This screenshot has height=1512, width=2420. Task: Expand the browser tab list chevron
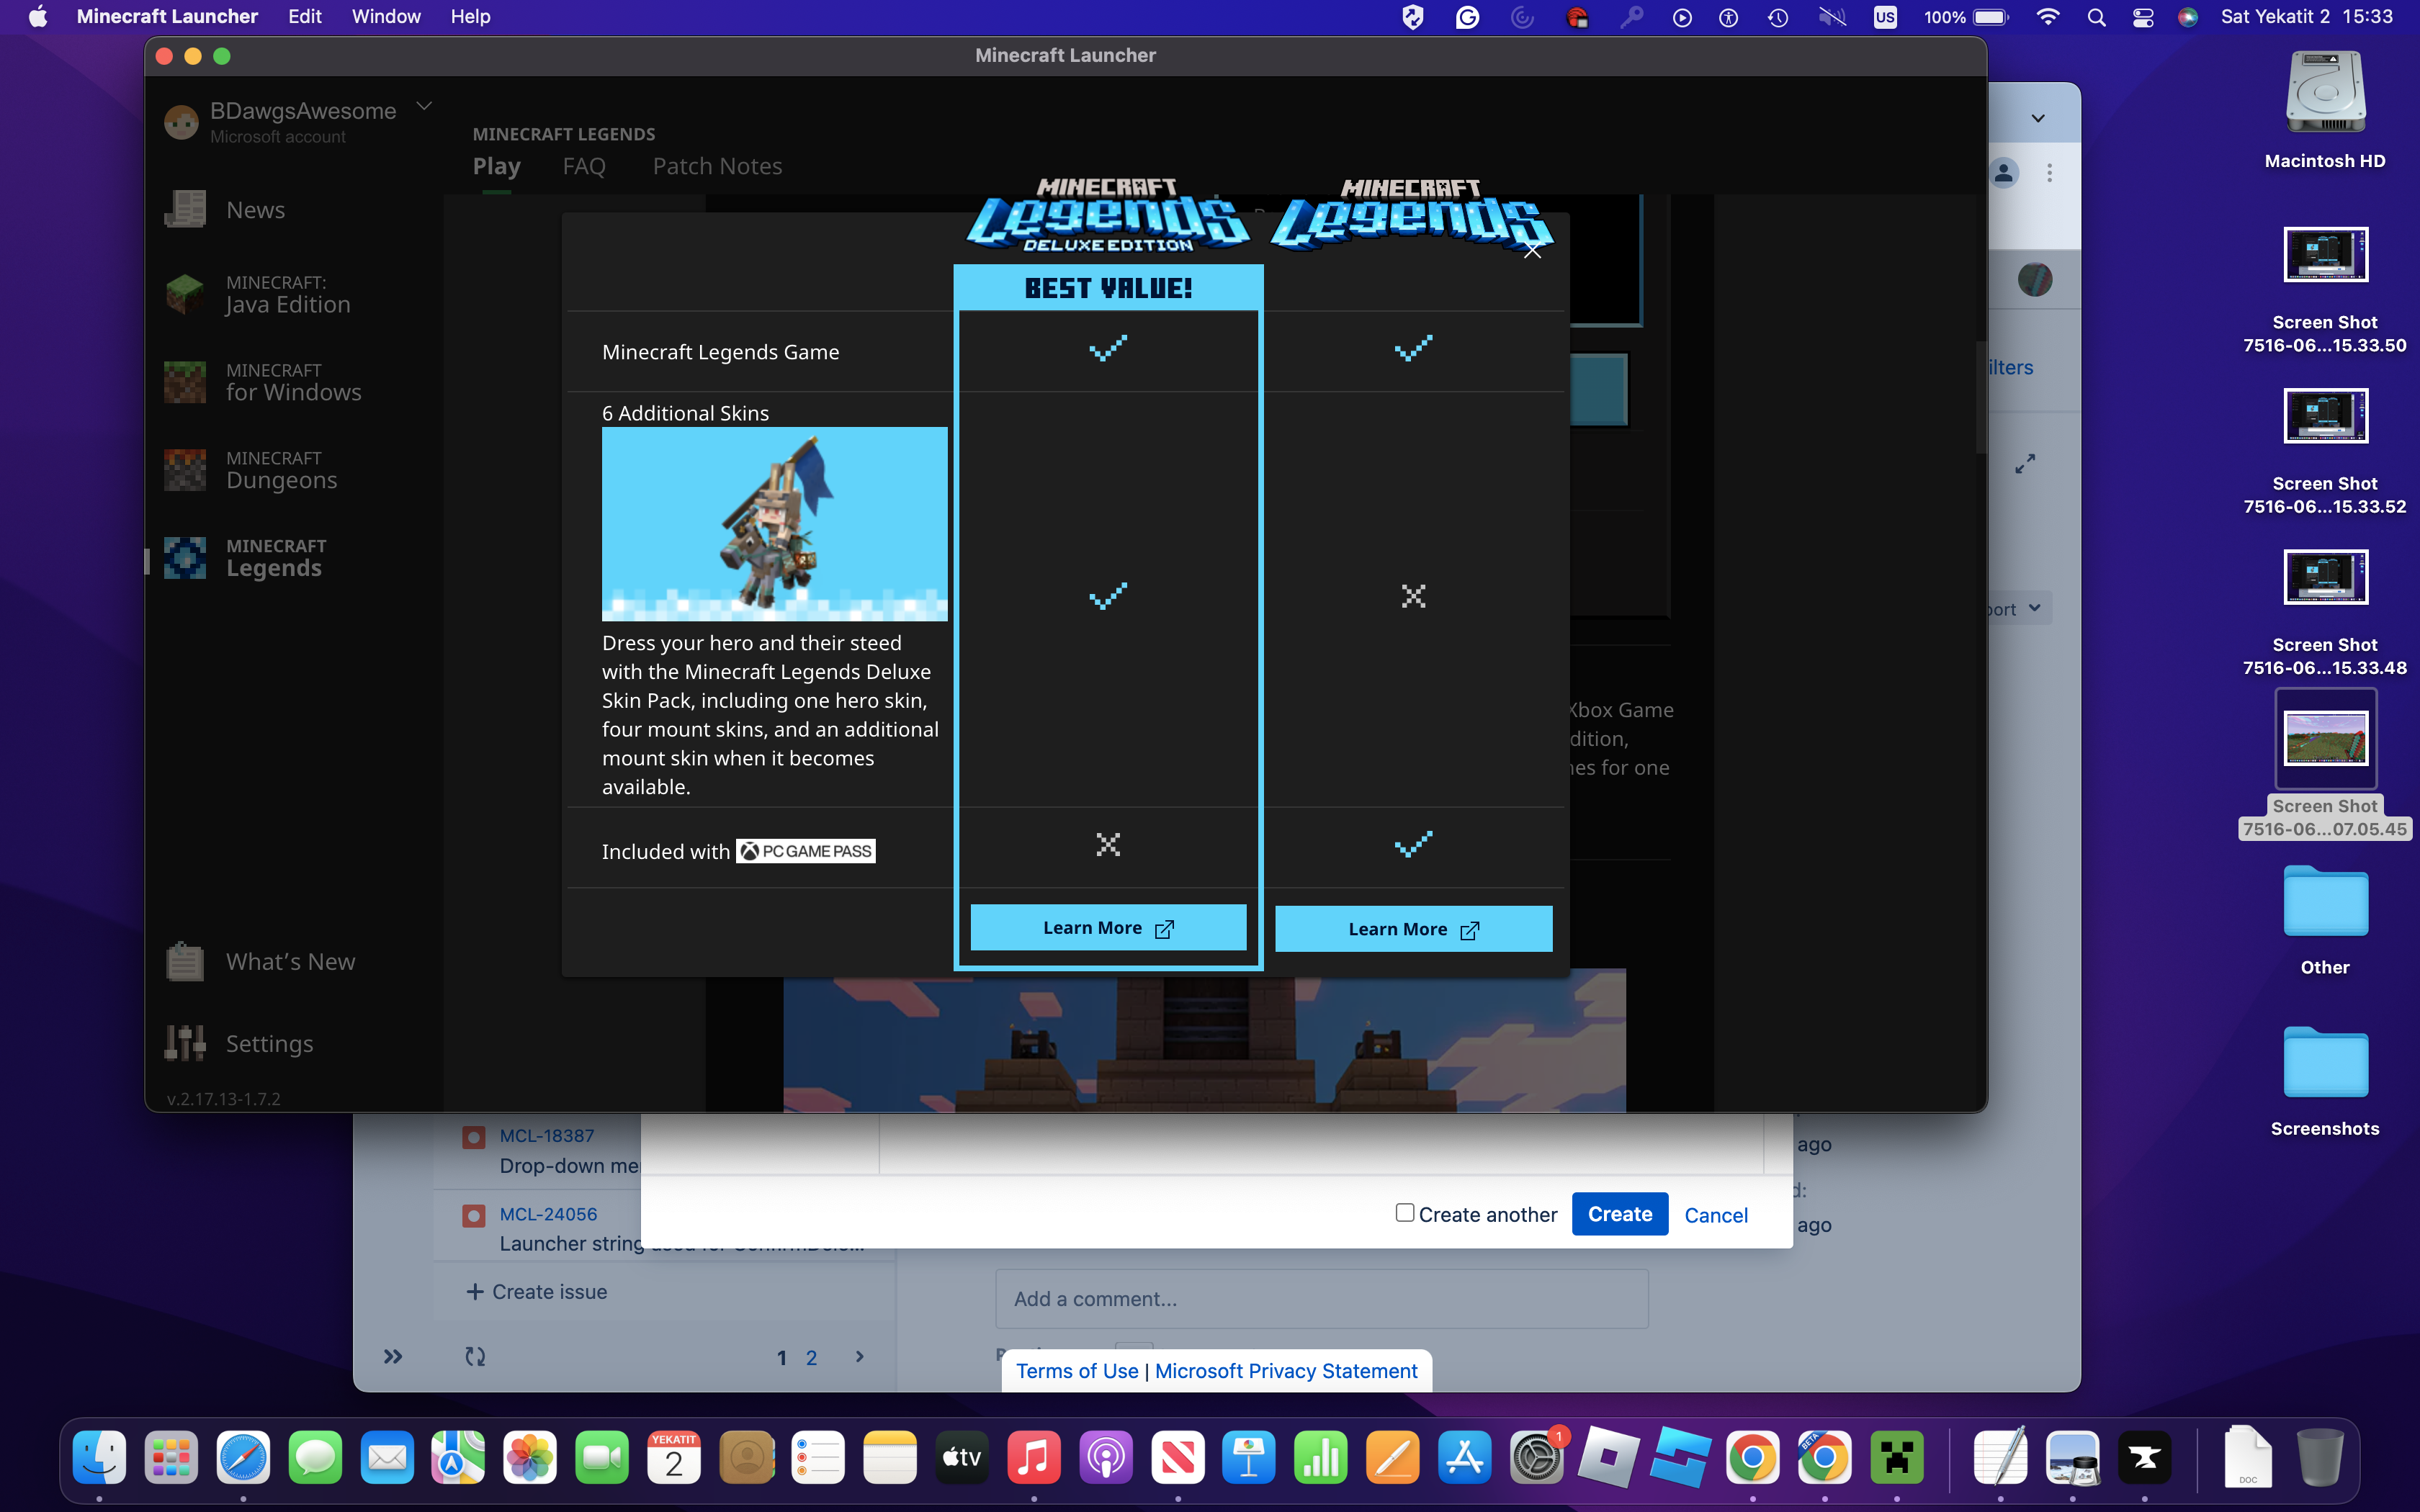(2038, 118)
